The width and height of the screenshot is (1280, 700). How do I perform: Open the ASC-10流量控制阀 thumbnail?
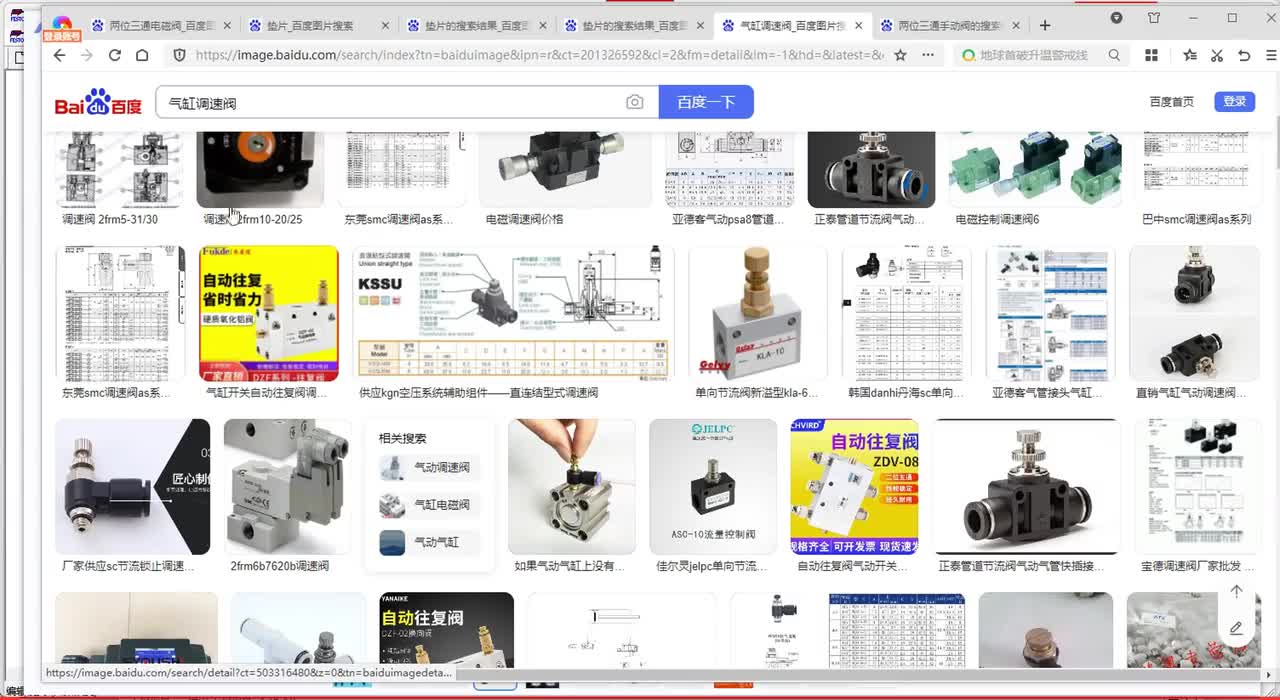tap(713, 486)
